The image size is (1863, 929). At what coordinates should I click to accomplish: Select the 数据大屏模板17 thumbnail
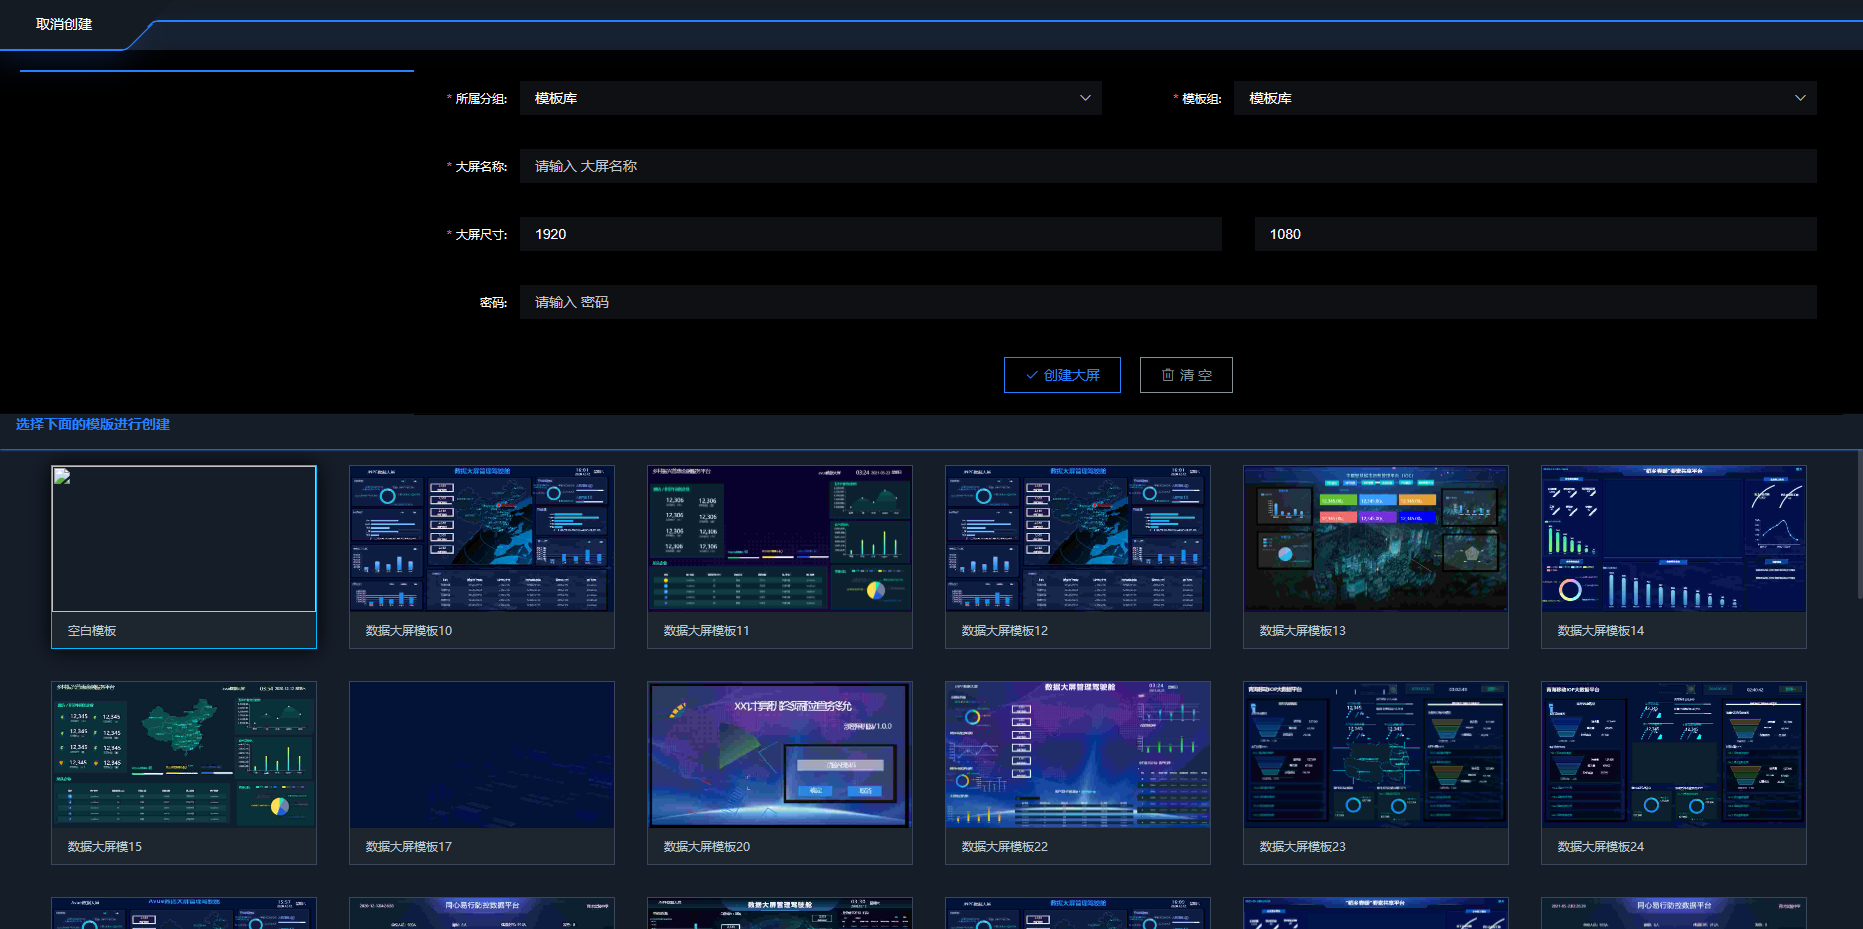coord(482,755)
